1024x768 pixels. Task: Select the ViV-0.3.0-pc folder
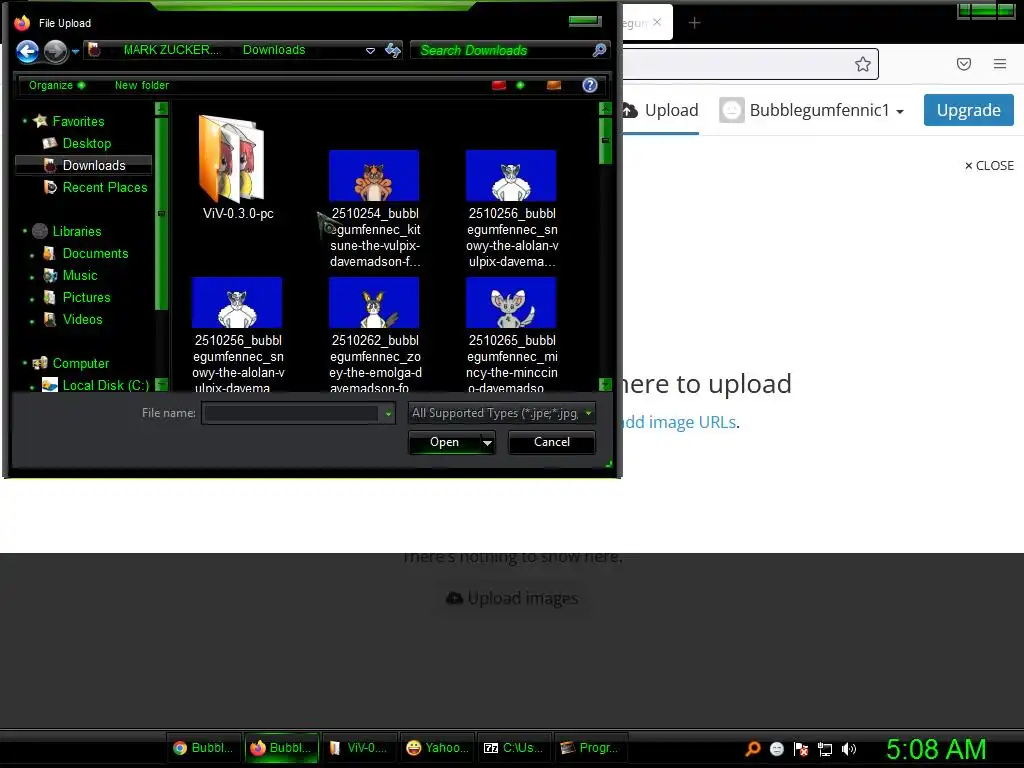(x=238, y=168)
